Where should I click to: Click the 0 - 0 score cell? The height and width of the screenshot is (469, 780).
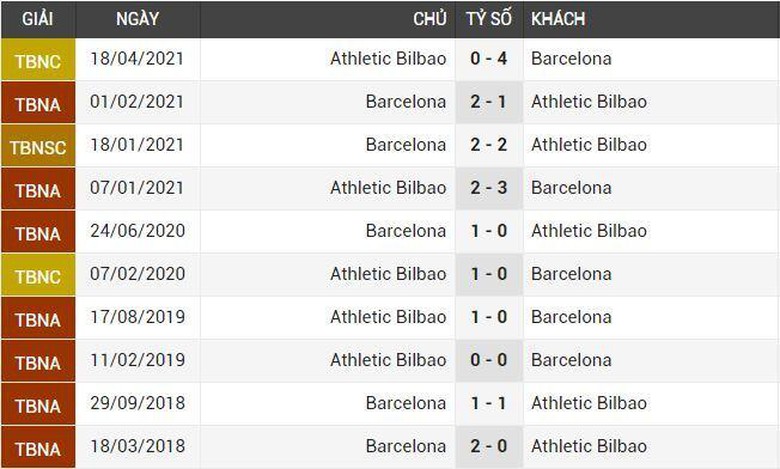(488, 360)
